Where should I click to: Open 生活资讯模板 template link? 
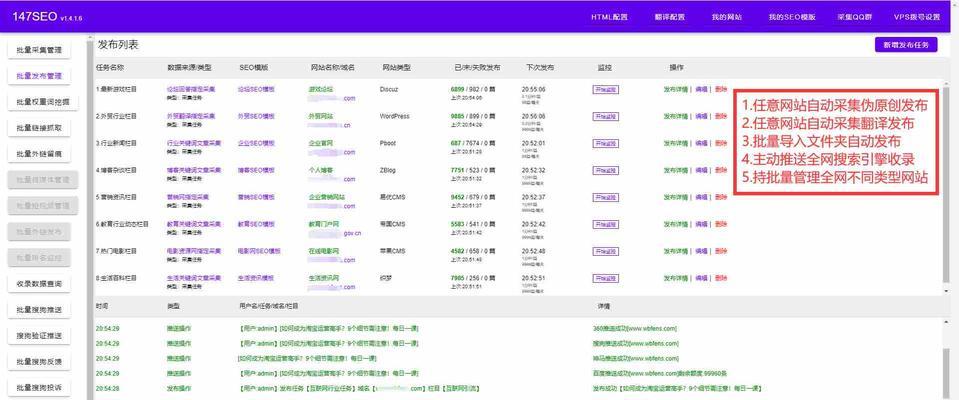click(256, 278)
